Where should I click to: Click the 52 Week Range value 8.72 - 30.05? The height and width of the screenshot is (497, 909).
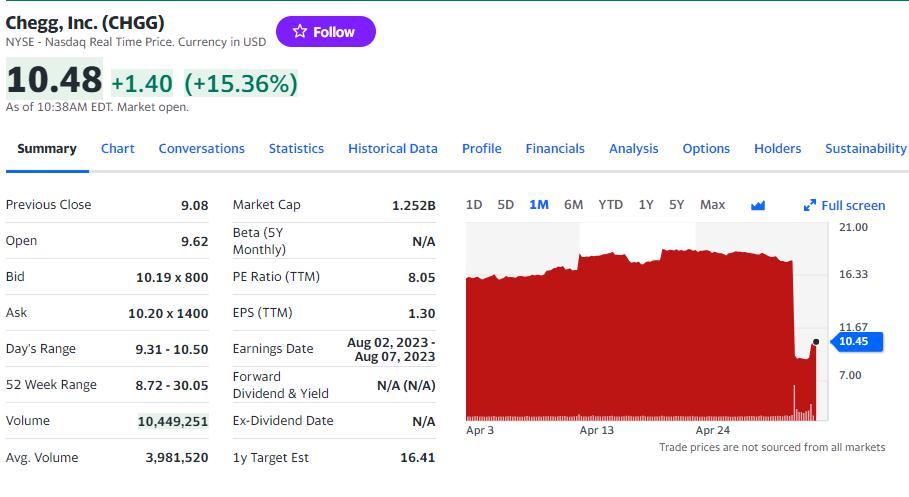[172, 385]
